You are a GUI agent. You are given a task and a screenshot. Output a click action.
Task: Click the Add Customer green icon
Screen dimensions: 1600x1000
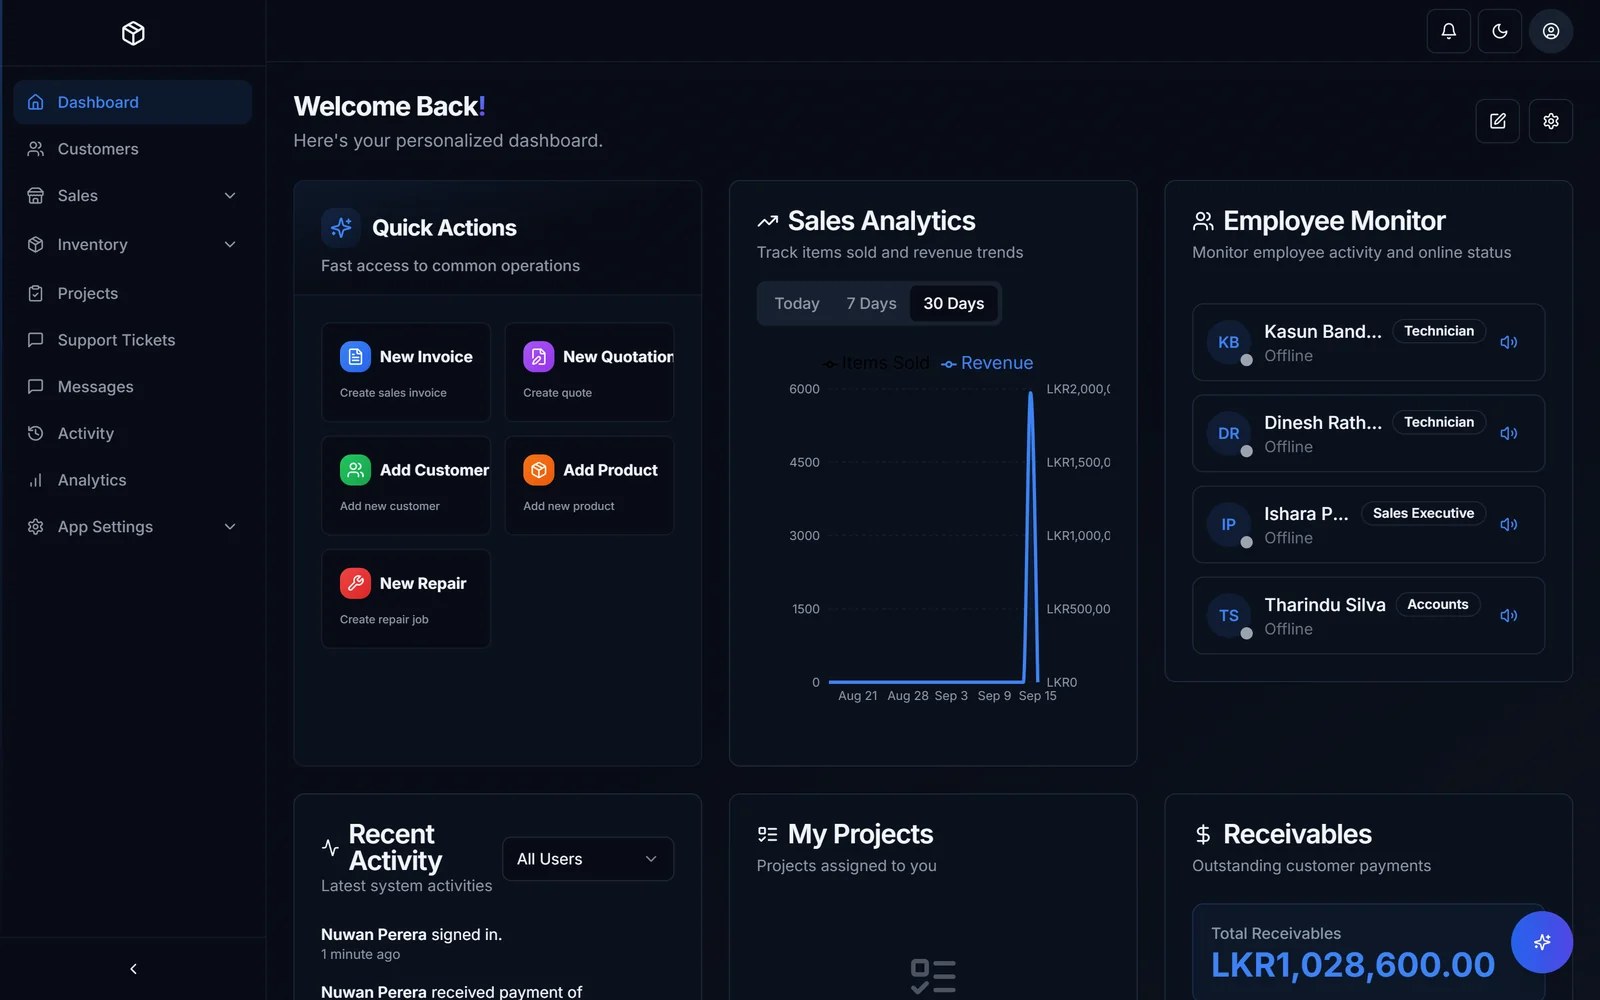355,470
